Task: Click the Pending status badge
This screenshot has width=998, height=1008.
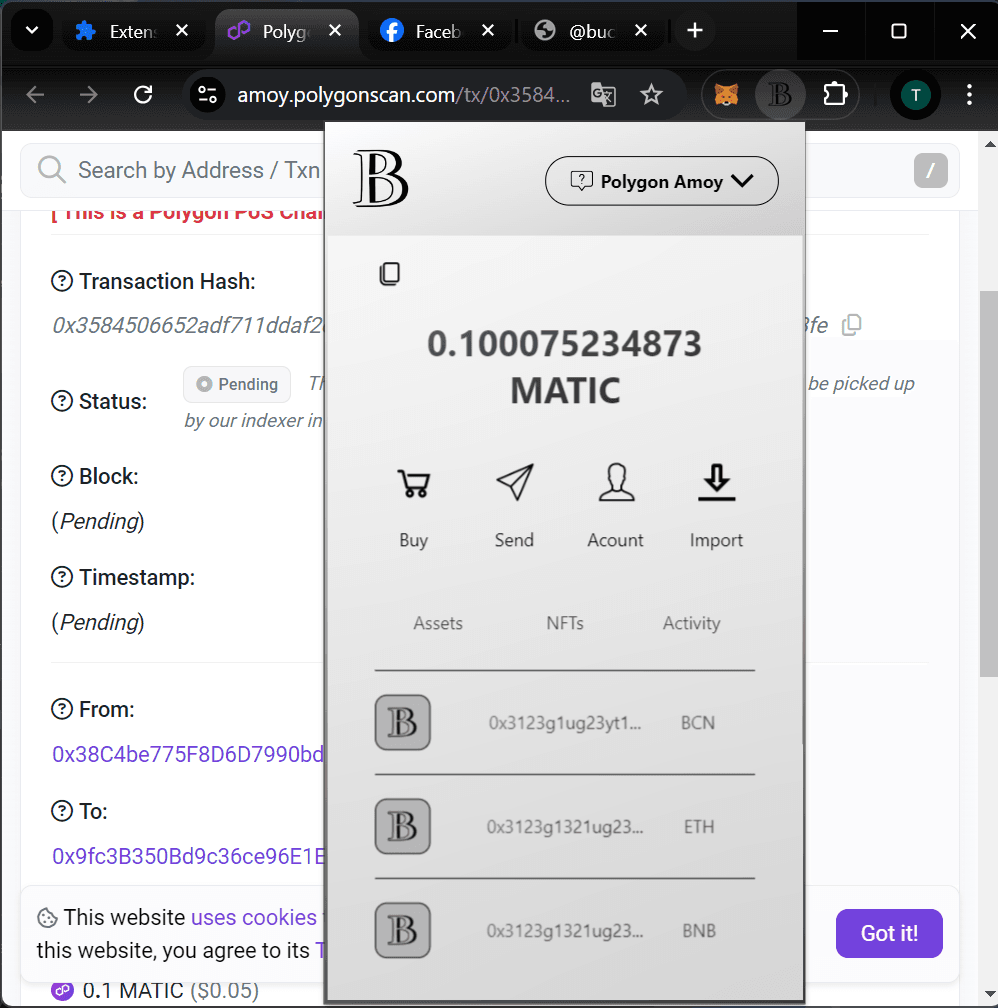Action: 237,384
